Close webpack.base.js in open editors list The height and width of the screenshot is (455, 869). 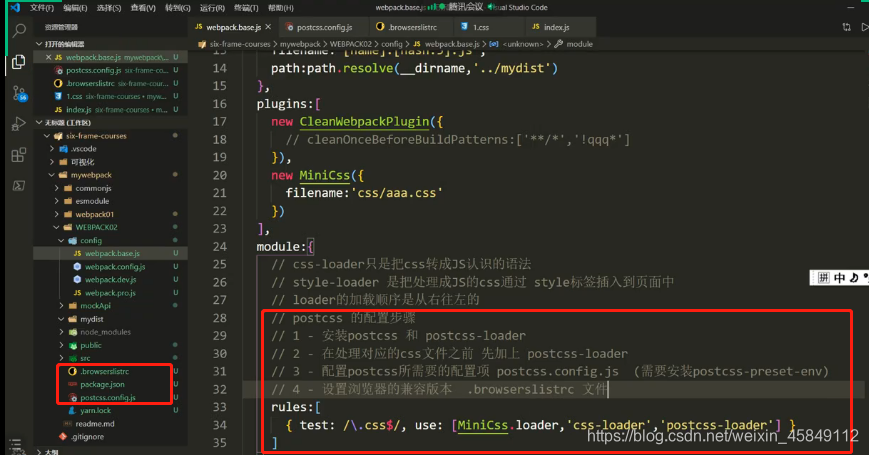point(48,57)
